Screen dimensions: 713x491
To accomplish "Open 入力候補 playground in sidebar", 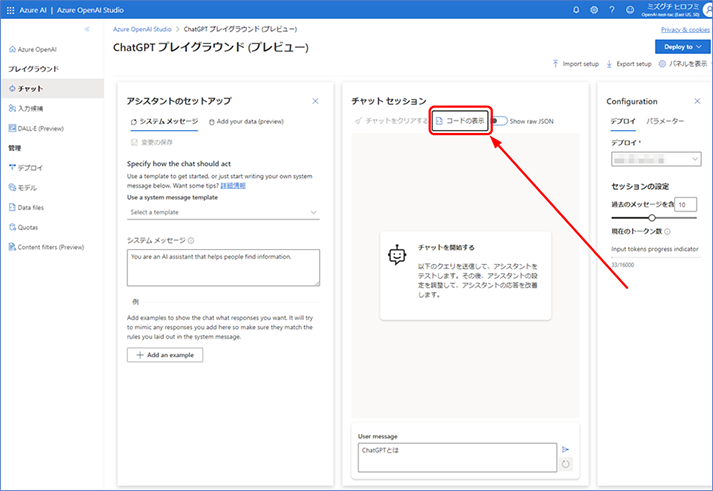I will pos(26,108).
